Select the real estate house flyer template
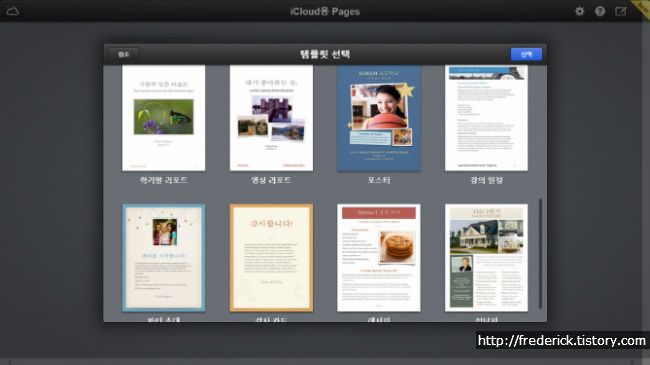The image size is (650, 365). coord(486,258)
